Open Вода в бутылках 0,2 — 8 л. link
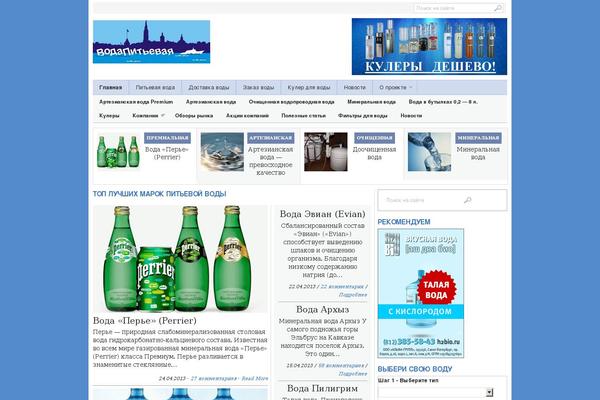600x400 pixels. (x=443, y=102)
